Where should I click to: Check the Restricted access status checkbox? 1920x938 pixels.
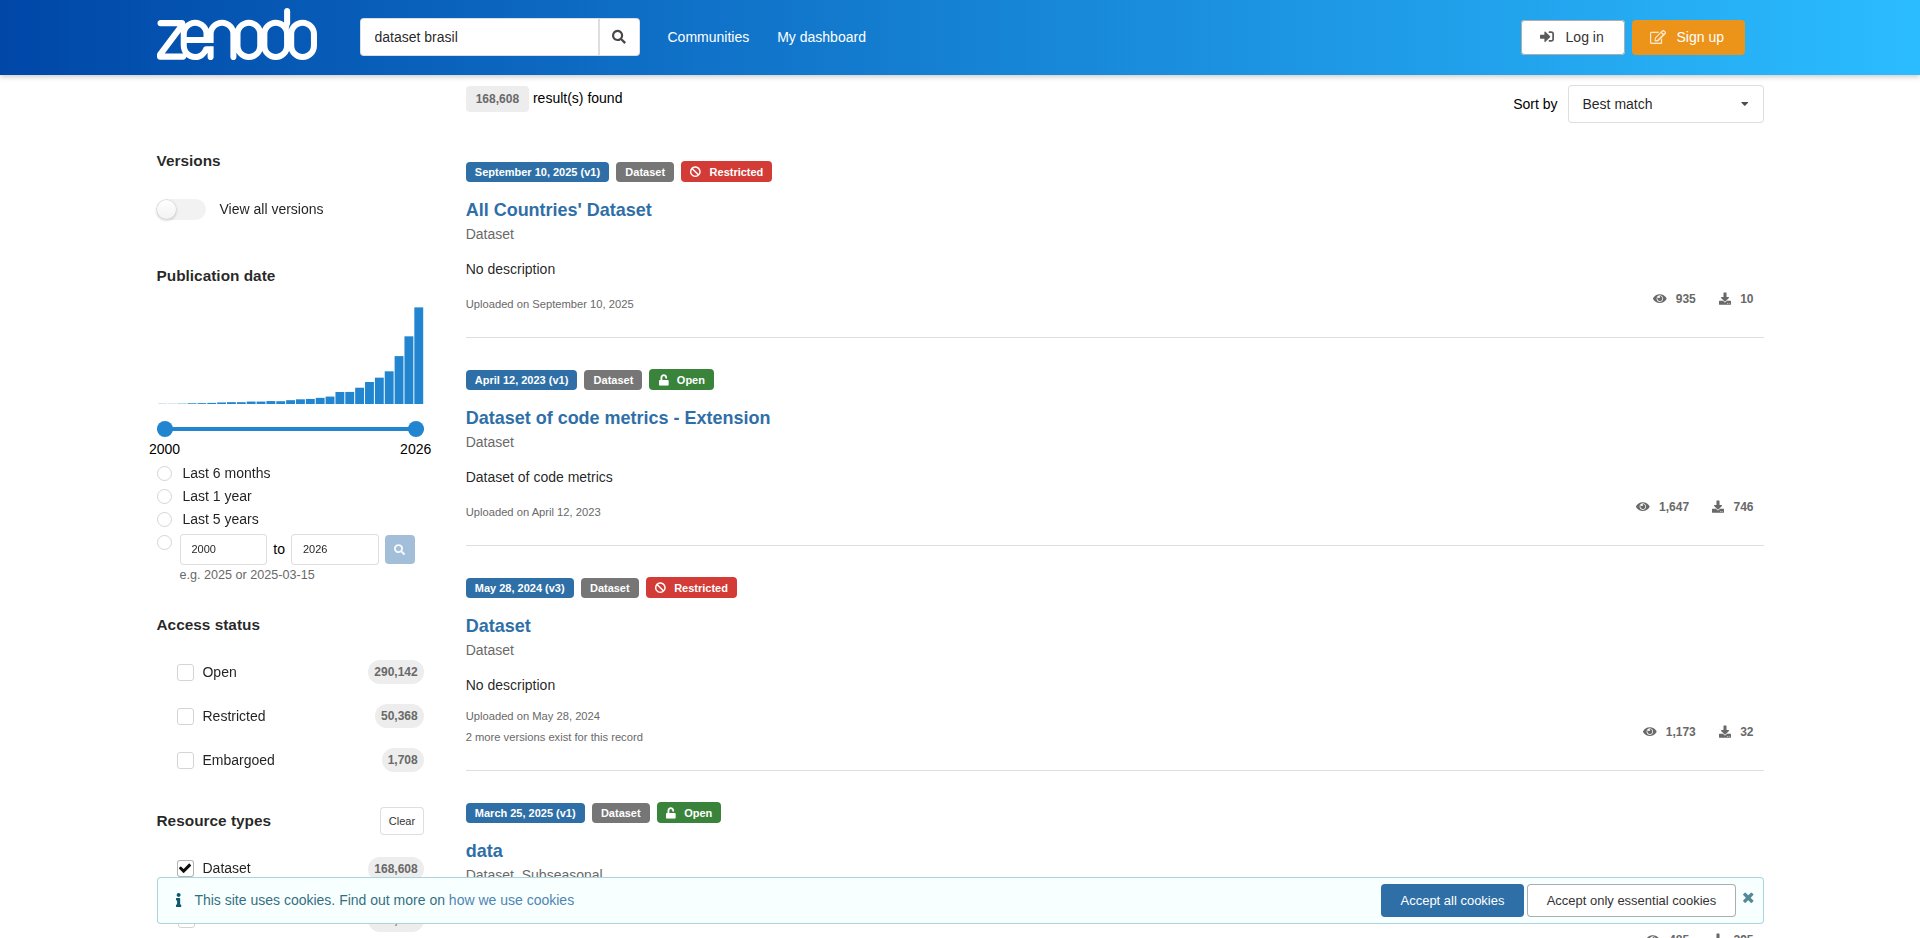185,716
